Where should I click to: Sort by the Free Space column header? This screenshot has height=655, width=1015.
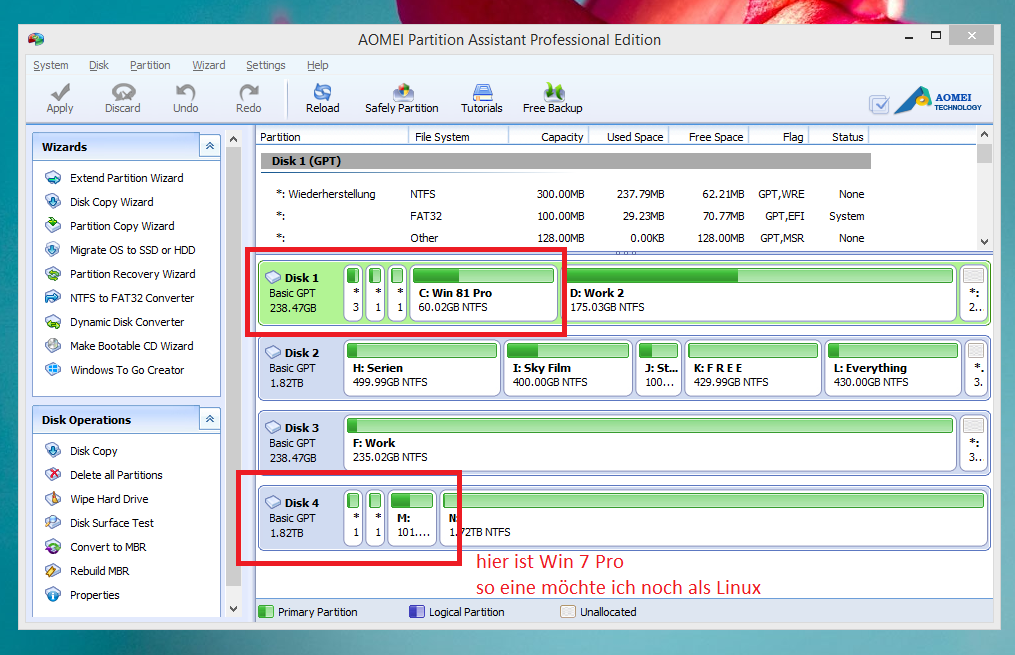tap(715, 137)
